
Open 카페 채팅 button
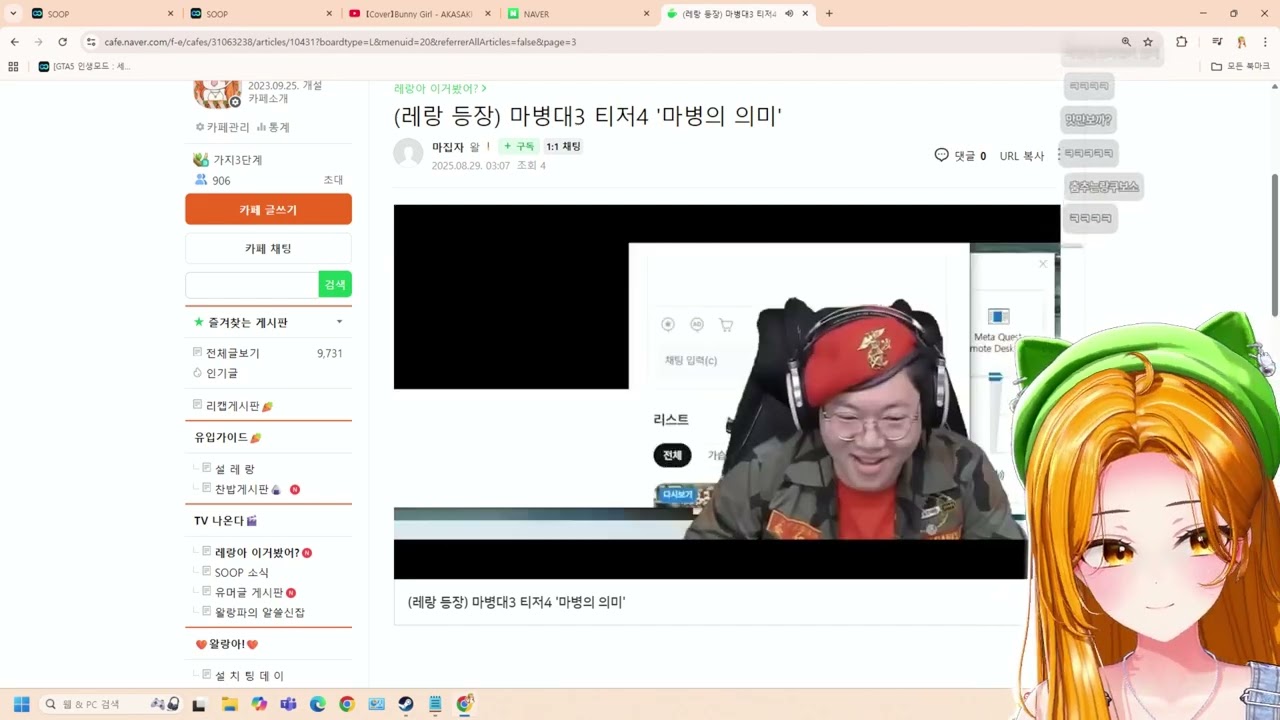268,248
